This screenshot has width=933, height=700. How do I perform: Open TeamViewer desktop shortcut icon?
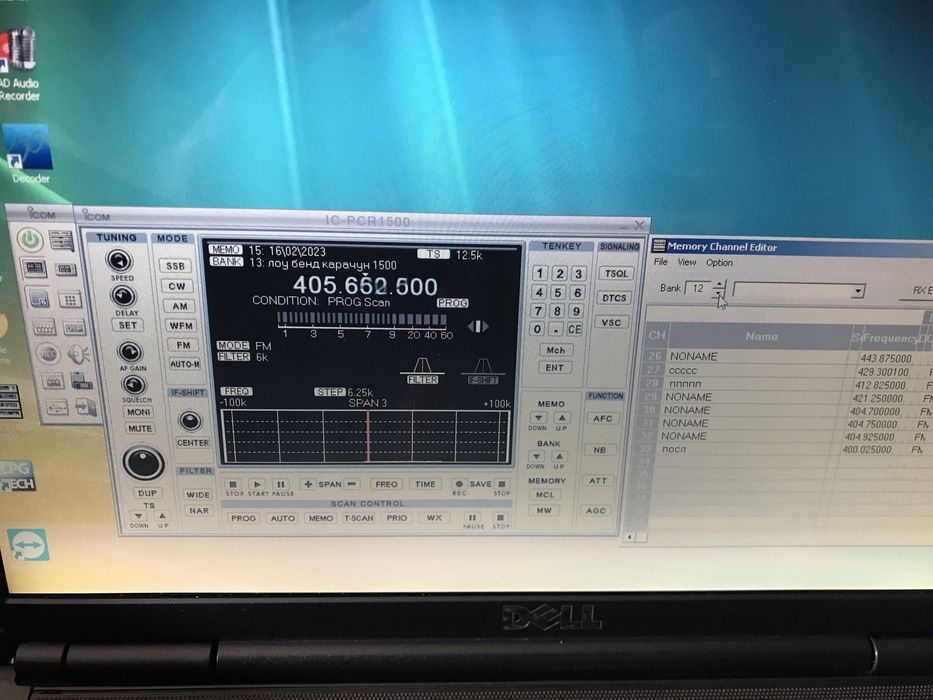click(x=28, y=545)
